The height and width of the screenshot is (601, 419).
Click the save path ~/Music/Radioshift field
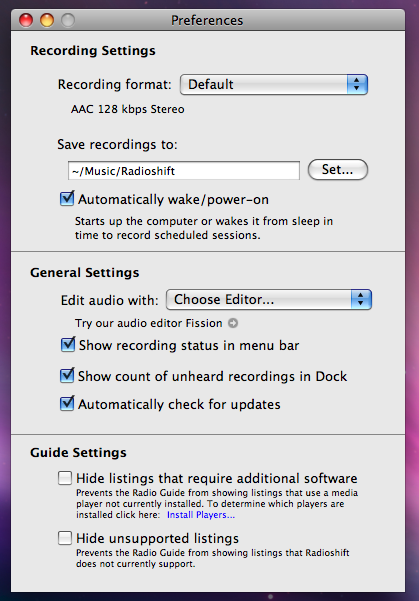pyautogui.click(x=184, y=171)
